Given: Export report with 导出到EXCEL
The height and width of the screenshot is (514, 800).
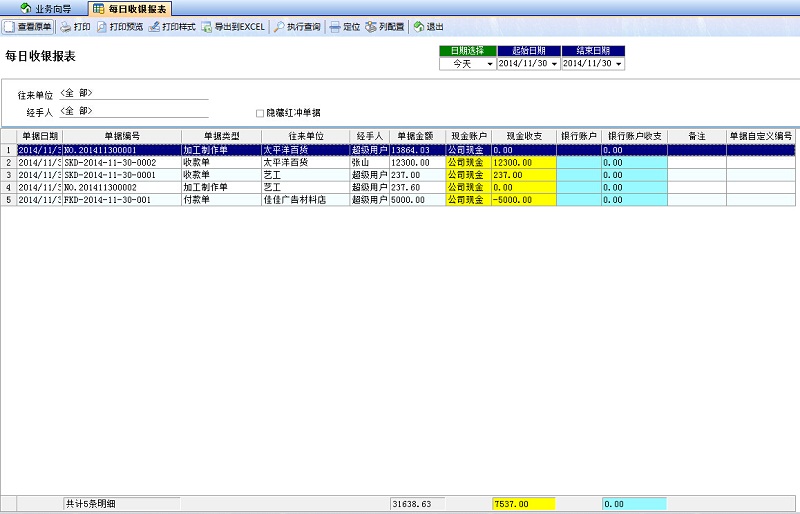Looking at the screenshot, I should point(207,27).
